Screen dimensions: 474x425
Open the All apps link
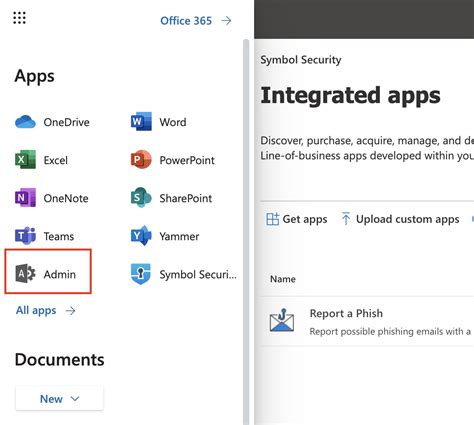pyautogui.click(x=36, y=310)
